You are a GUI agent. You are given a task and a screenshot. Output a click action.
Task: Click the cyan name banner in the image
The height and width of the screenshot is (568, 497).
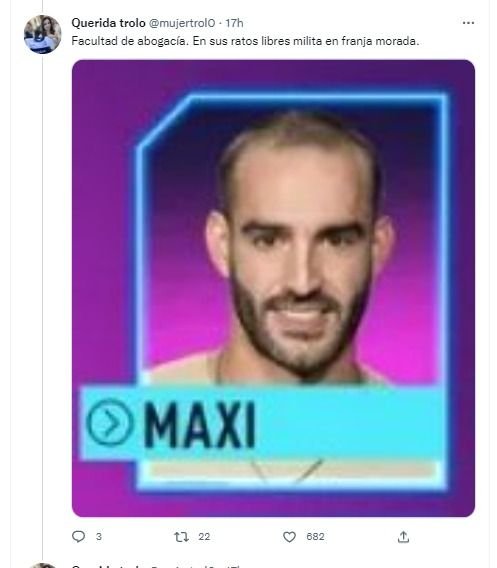262,423
